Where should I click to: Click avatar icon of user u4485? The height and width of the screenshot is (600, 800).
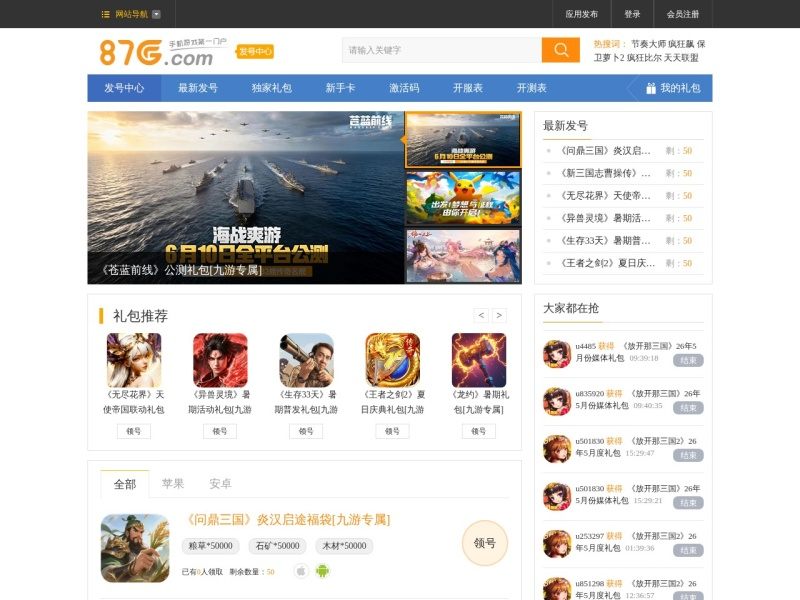[x=557, y=354]
